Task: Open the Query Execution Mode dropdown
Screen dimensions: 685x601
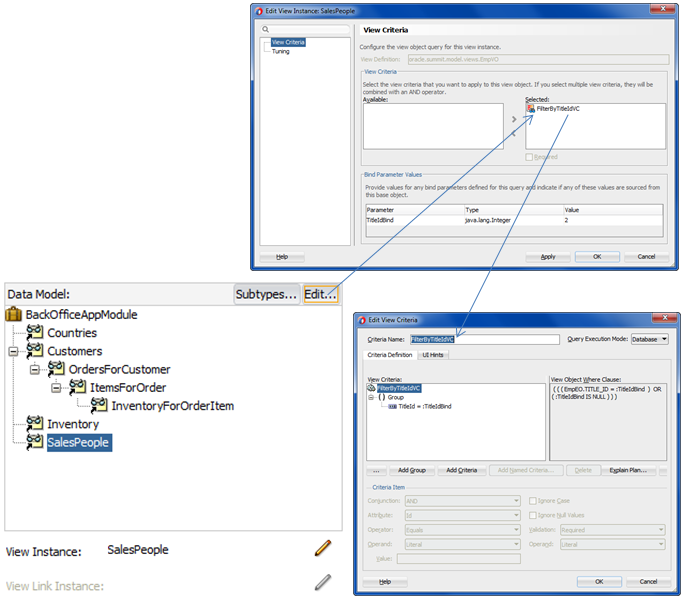Action: (650, 339)
